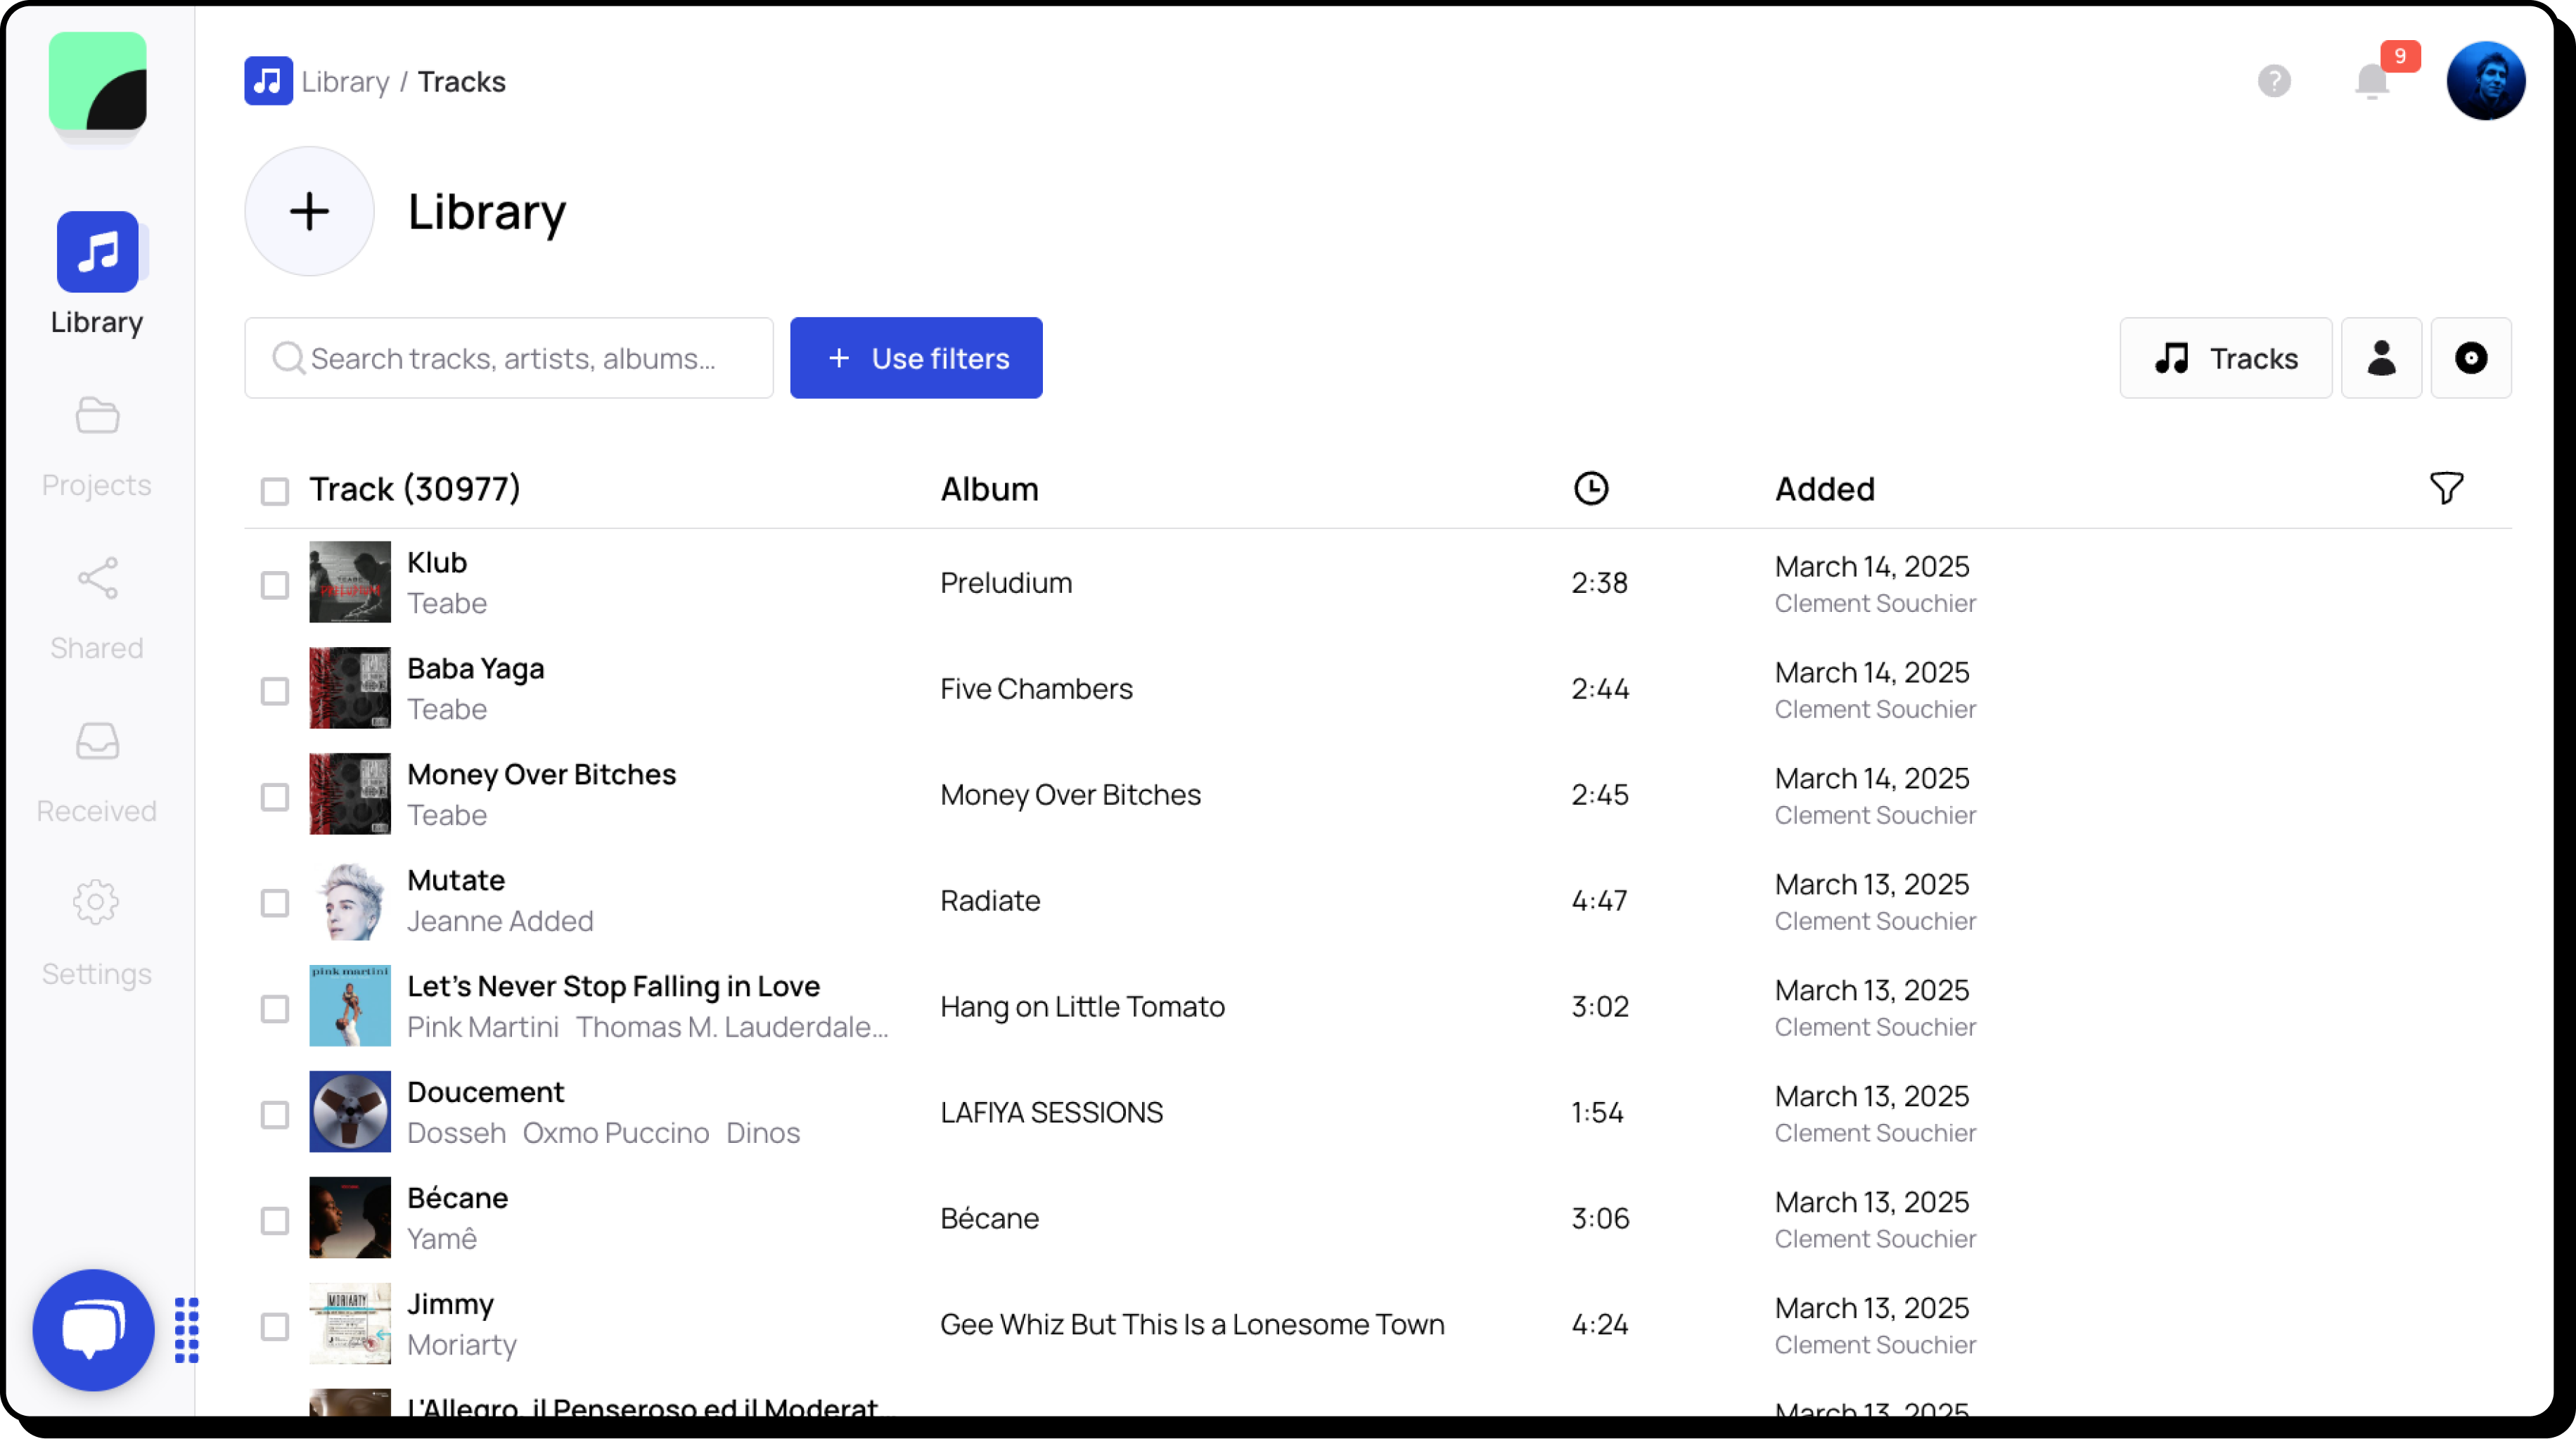Check the Doucement track checkbox
2576x1439 pixels.
coord(274,1115)
